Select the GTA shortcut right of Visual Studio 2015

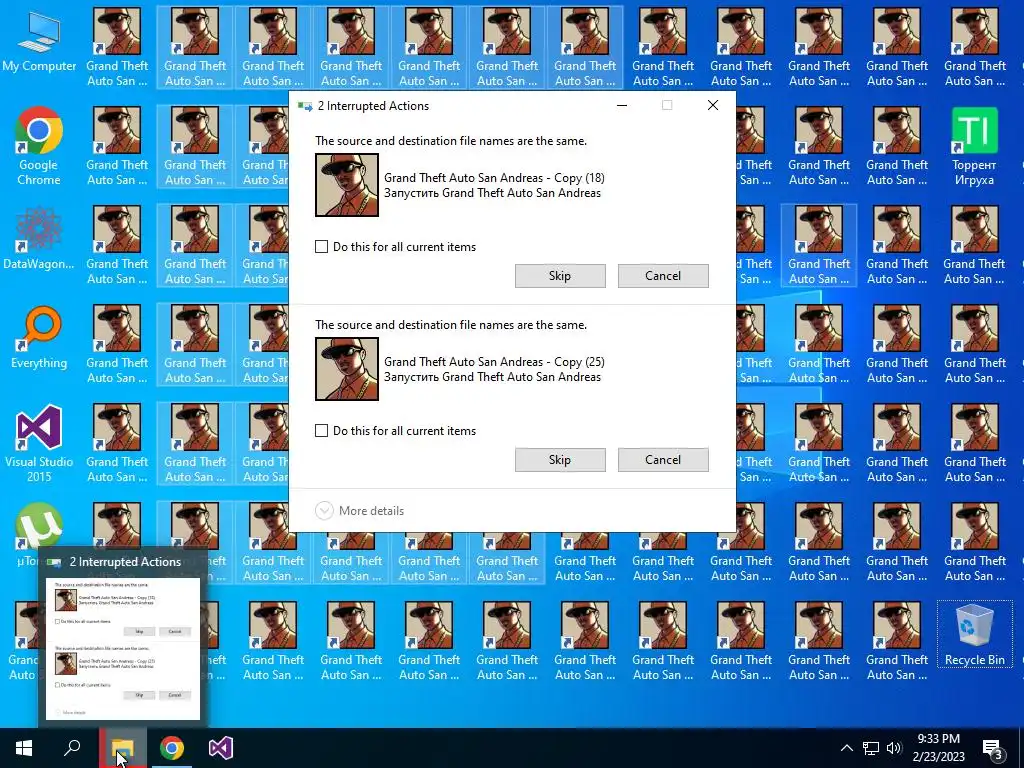point(117,444)
